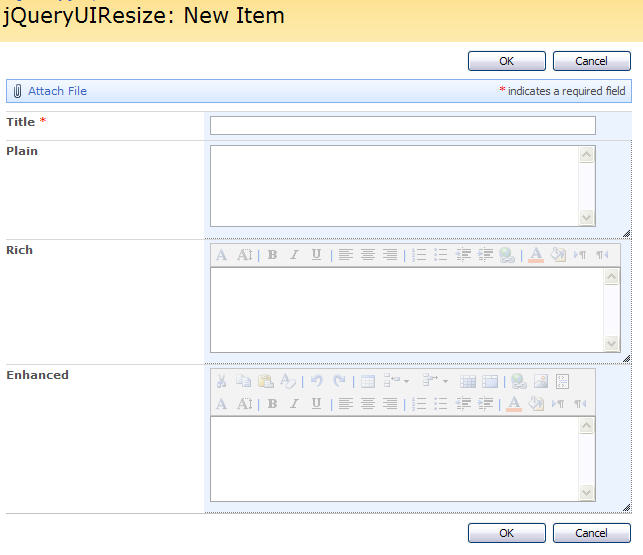Click the Cut icon in Enhanced toolbar
Screen dimensions: 643x555
(x=221, y=381)
